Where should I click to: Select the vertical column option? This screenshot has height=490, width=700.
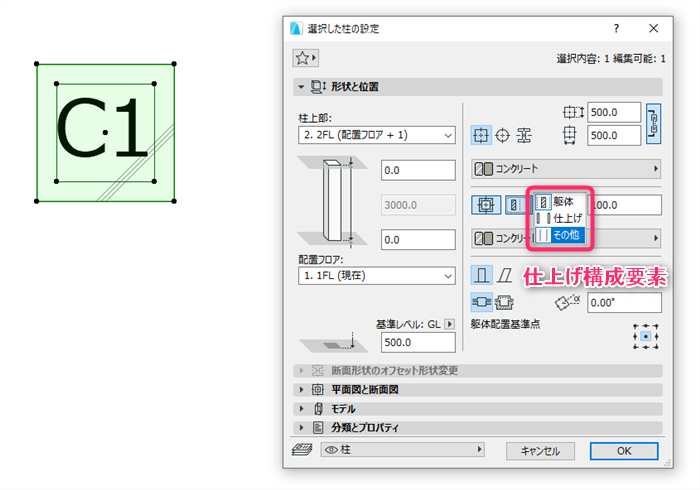481,275
